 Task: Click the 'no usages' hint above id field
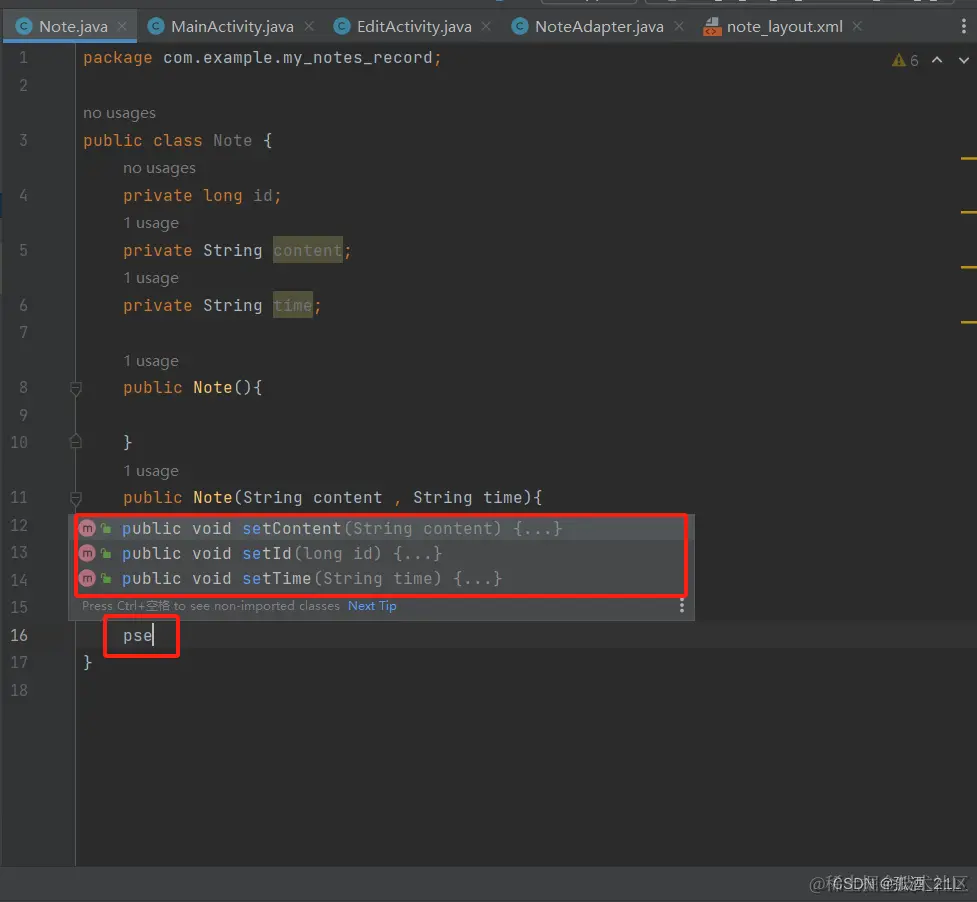159,168
